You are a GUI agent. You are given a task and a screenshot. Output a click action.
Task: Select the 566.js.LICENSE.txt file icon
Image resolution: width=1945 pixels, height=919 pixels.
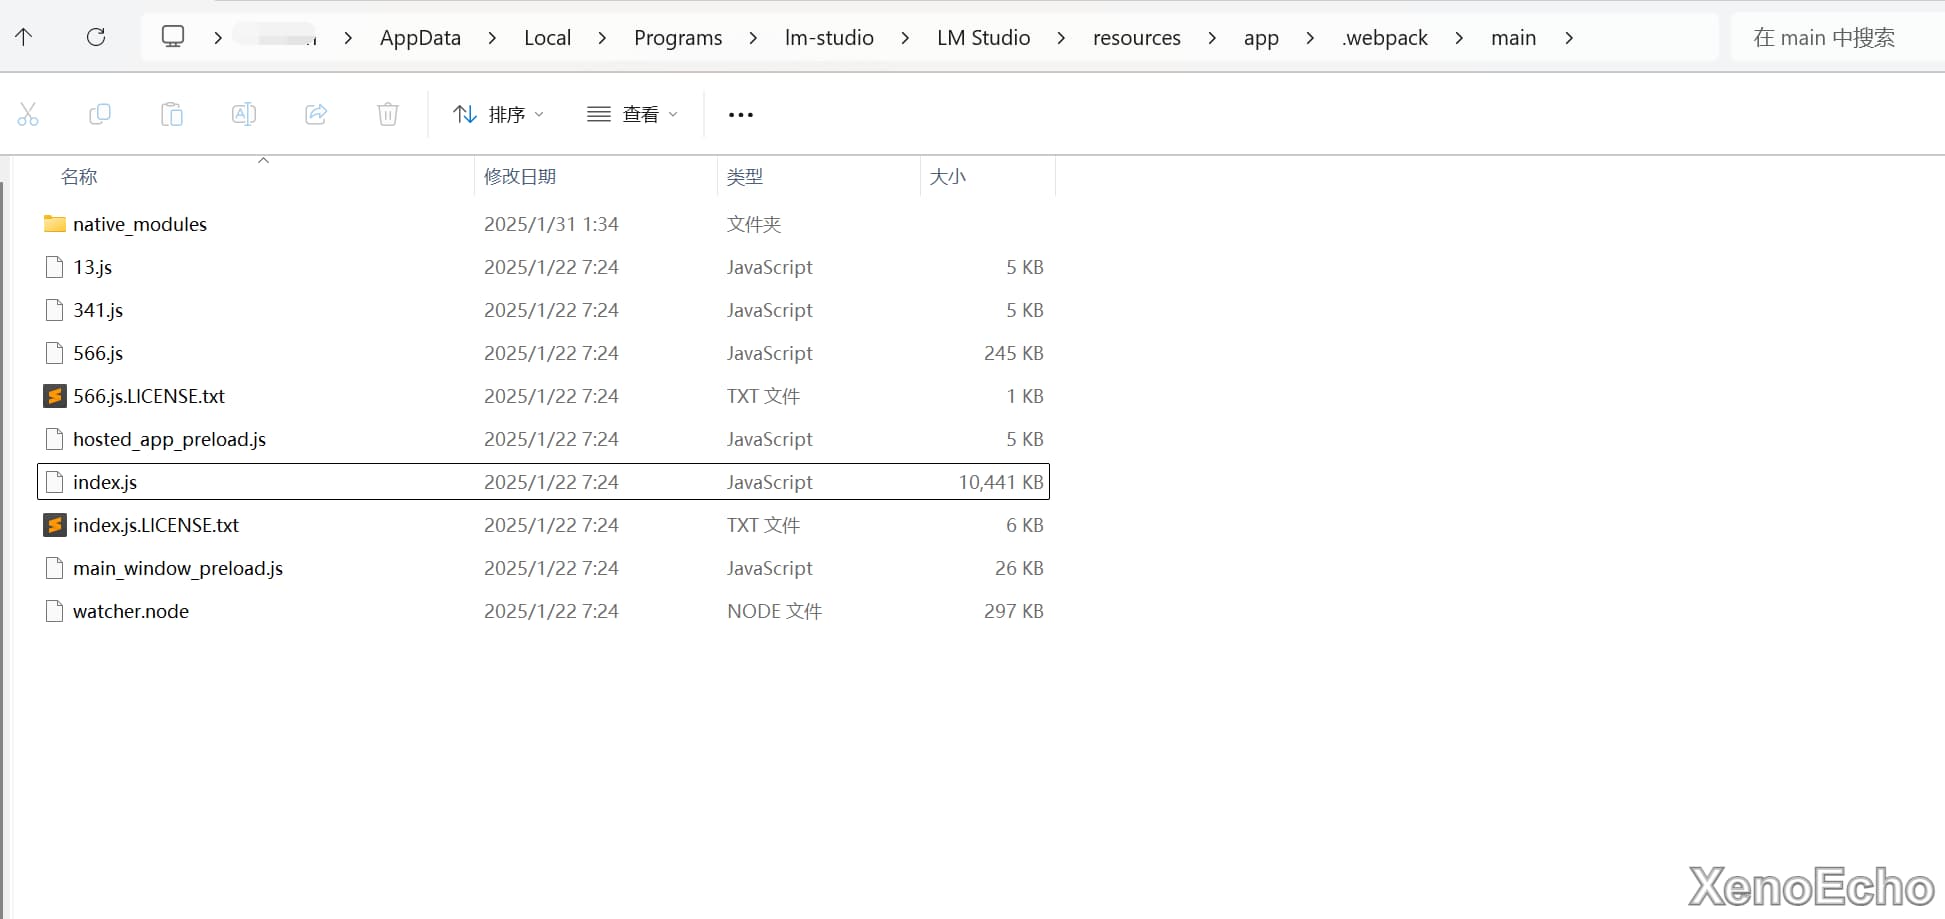[x=55, y=397]
